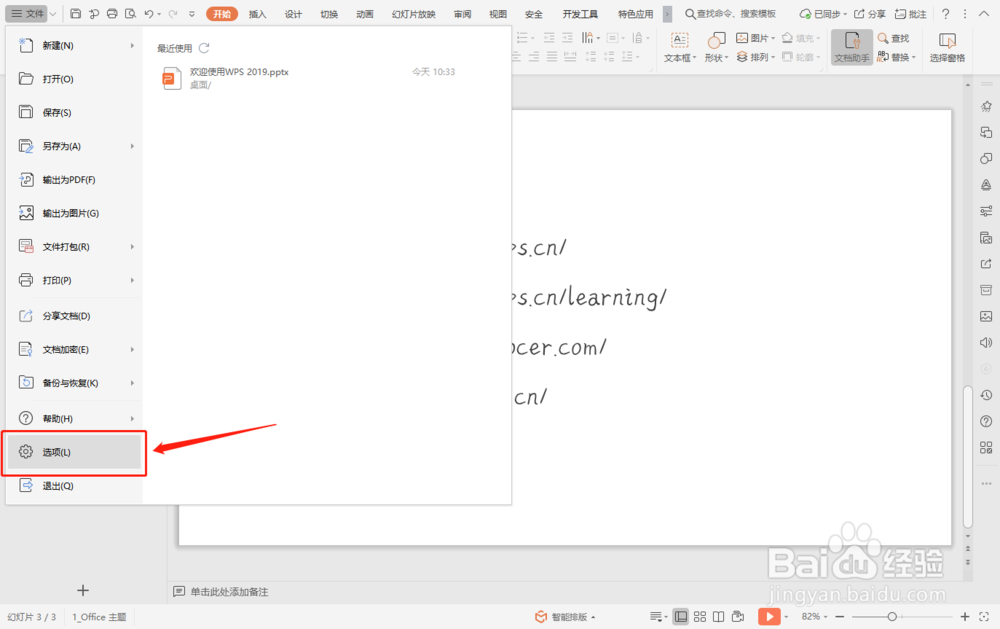The image size is (1000, 629).
Task: Open the 形状 shapes tool
Action: coord(716,47)
